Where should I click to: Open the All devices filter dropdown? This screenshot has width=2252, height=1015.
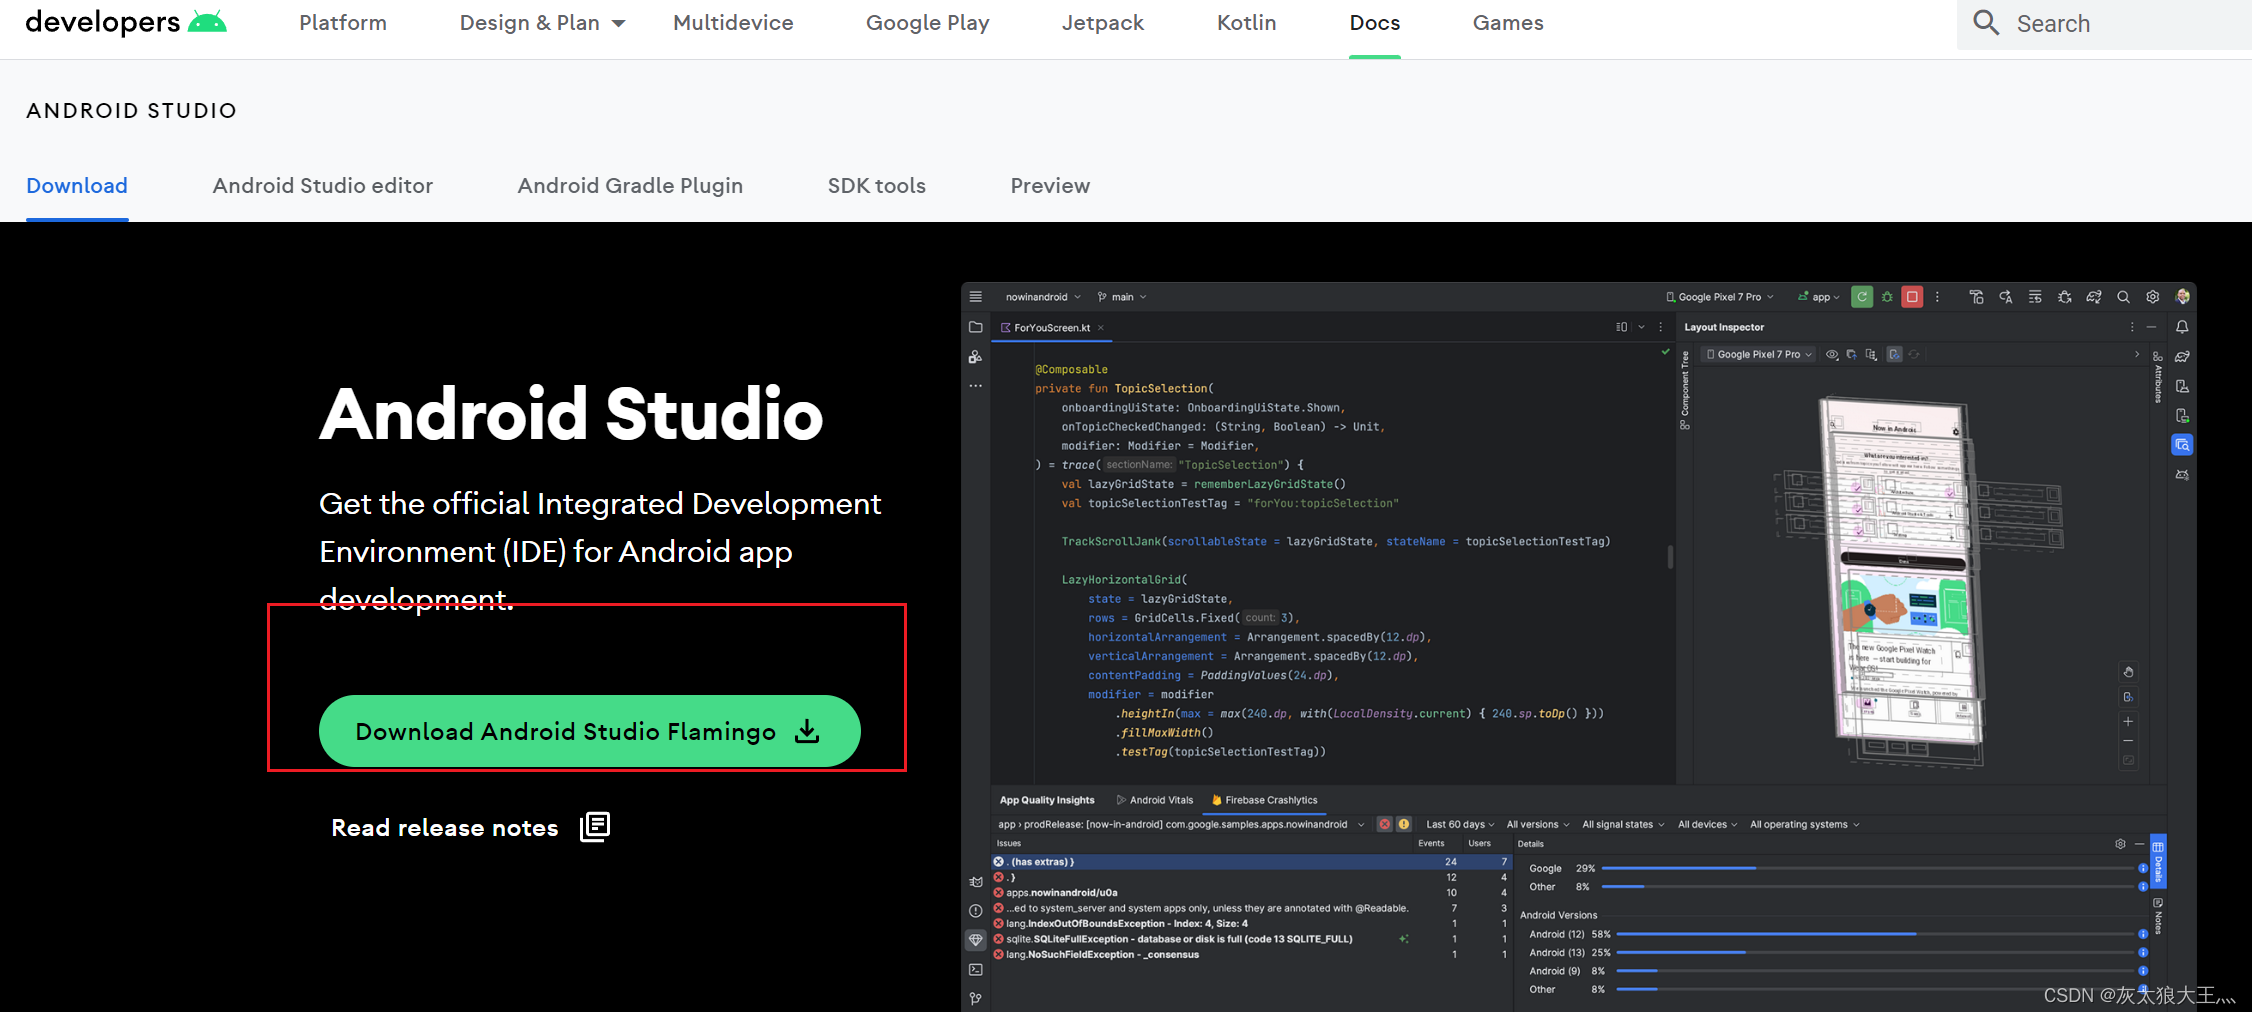(x=1708, y=825)
